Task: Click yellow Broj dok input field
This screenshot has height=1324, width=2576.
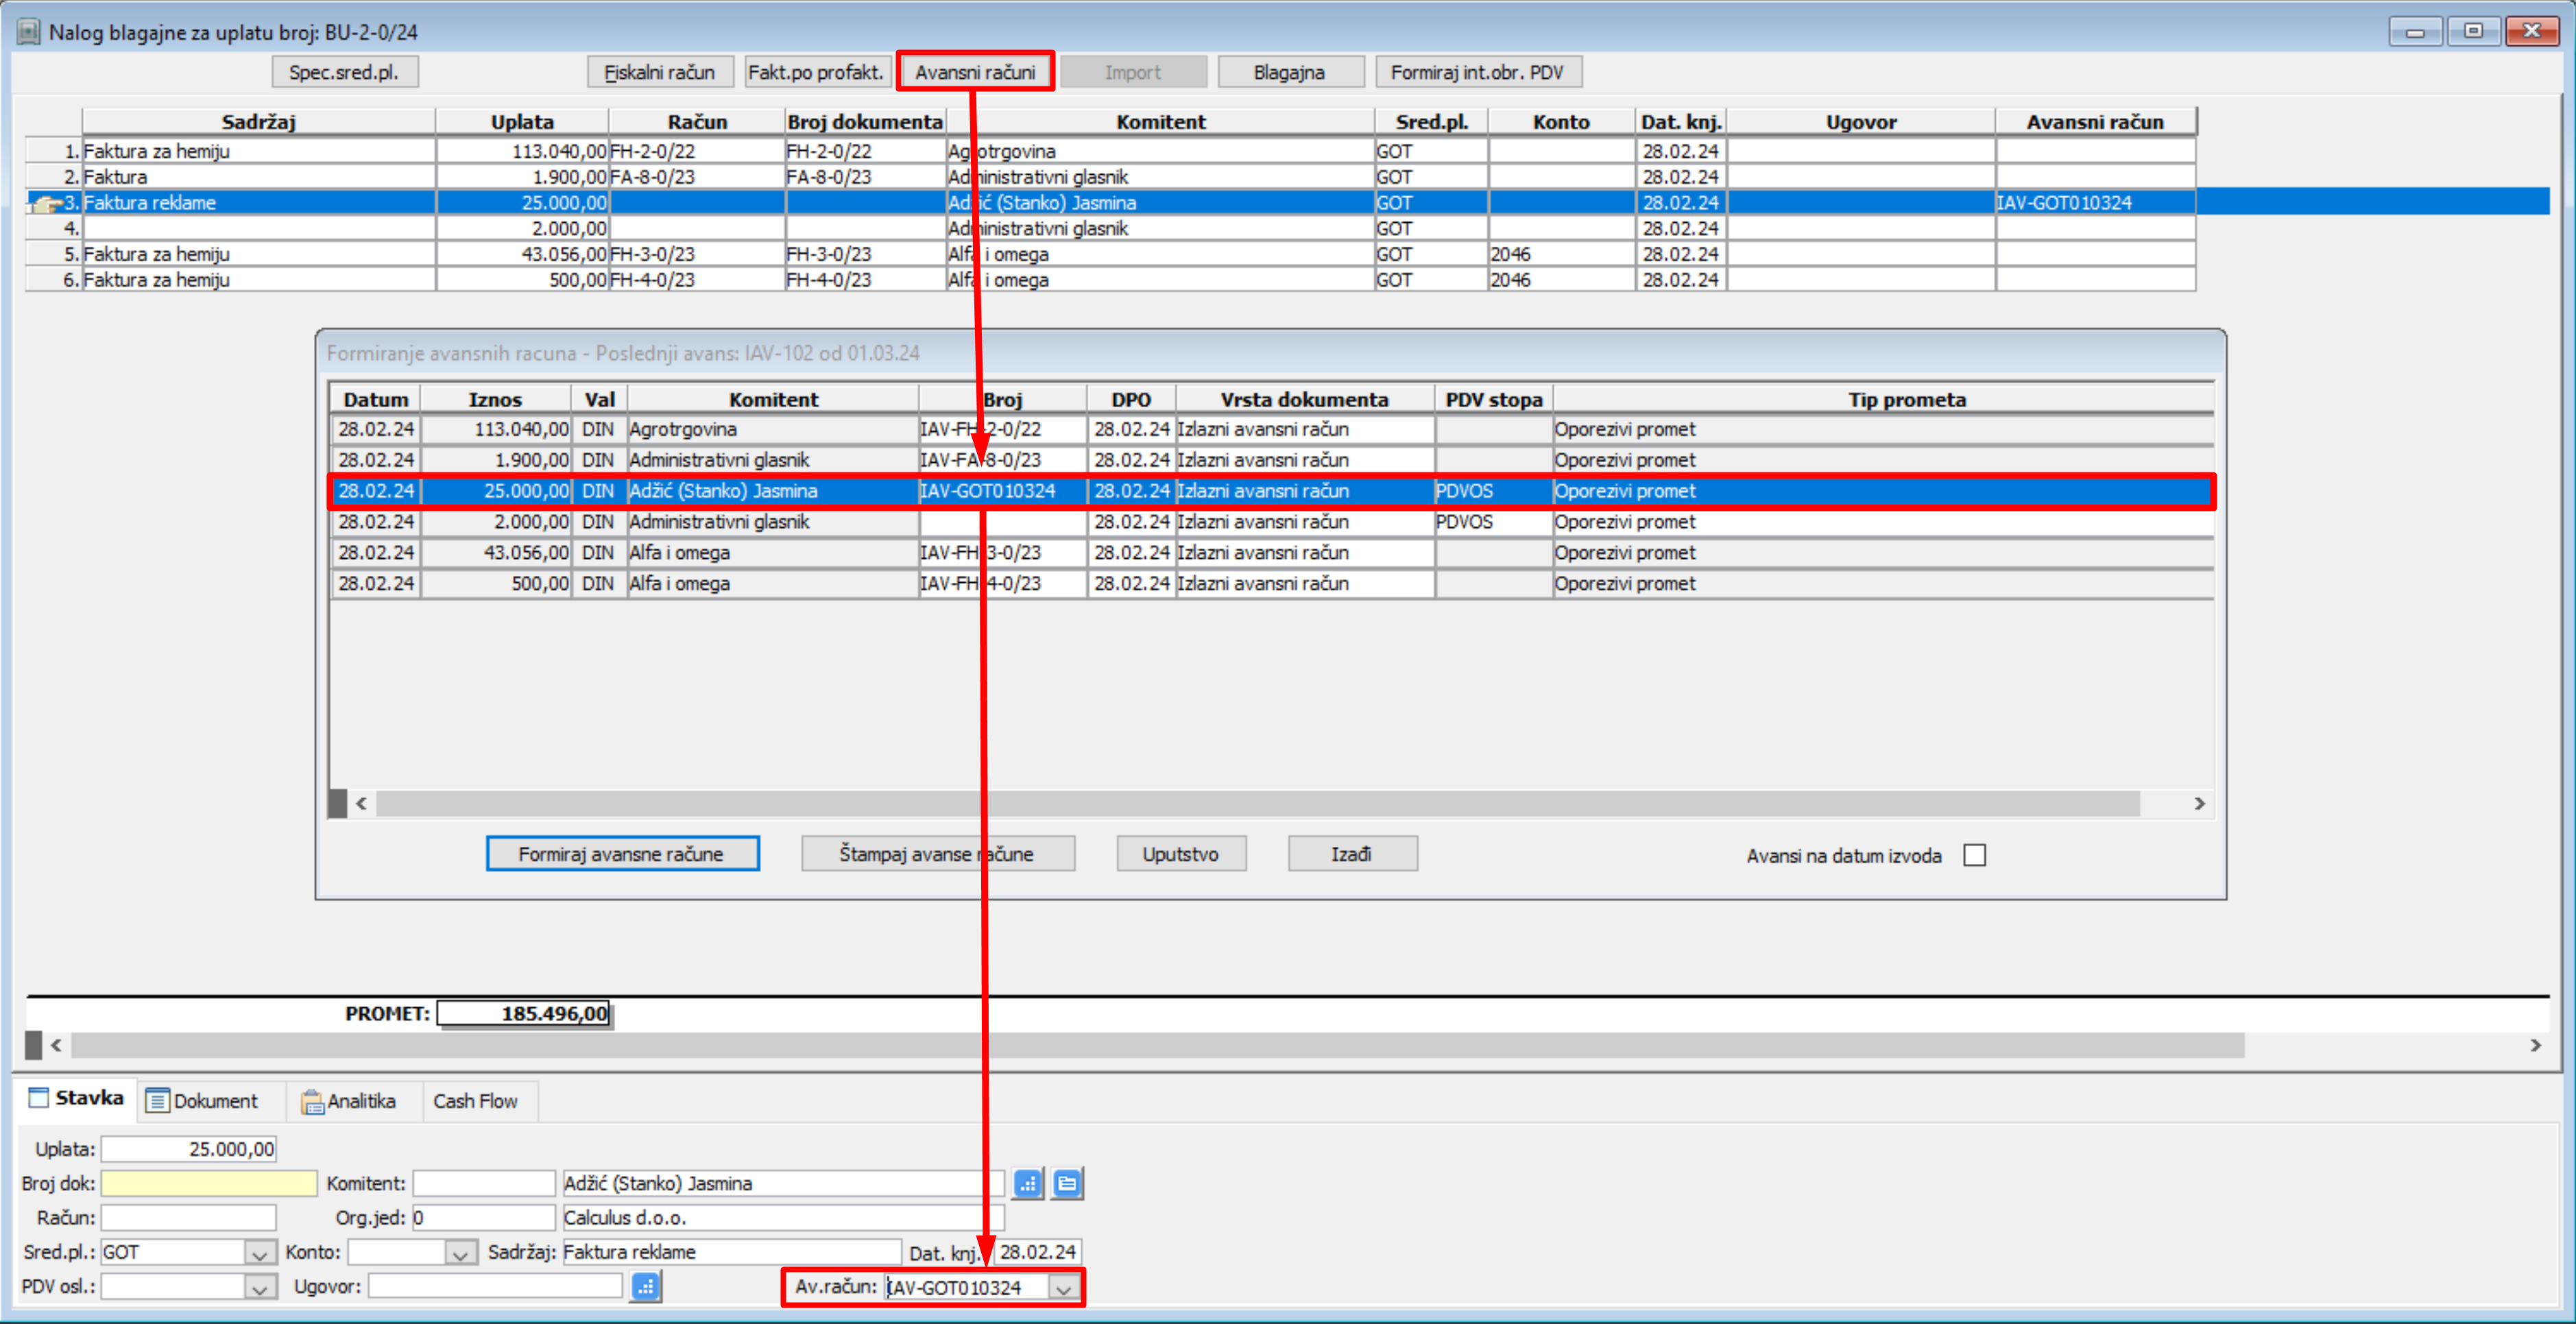Action: pos(209,1184)
